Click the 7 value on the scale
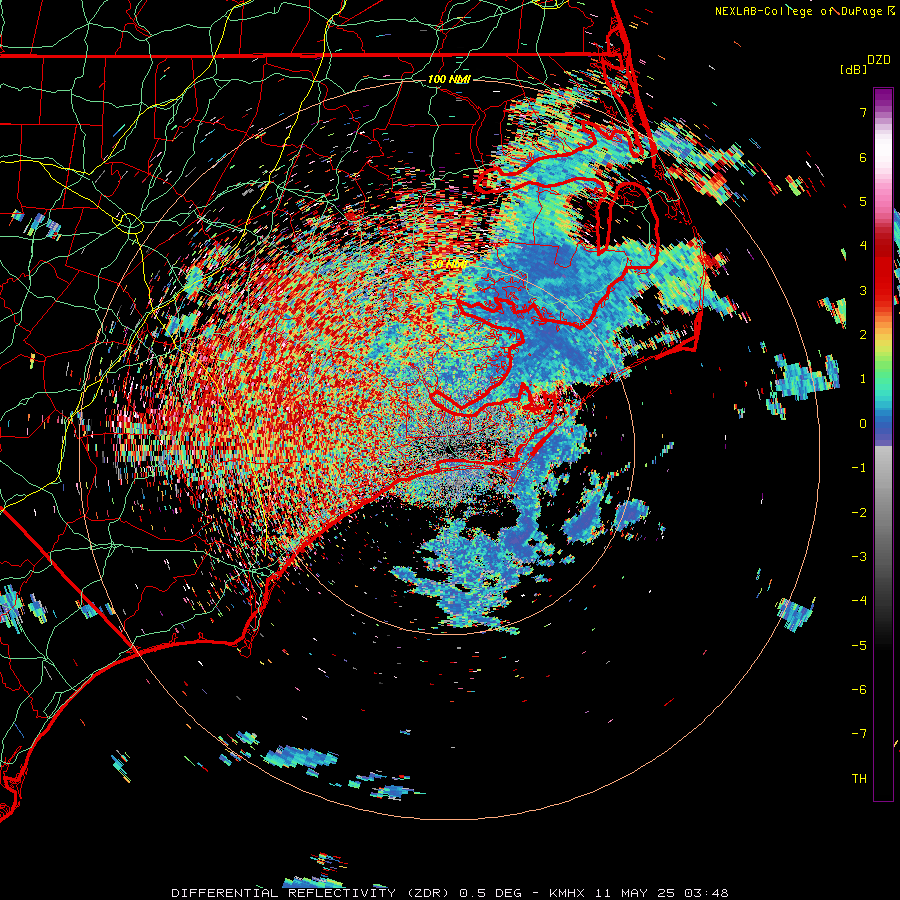The height and width of the screenshot is (900, 900). coord(863,112)
